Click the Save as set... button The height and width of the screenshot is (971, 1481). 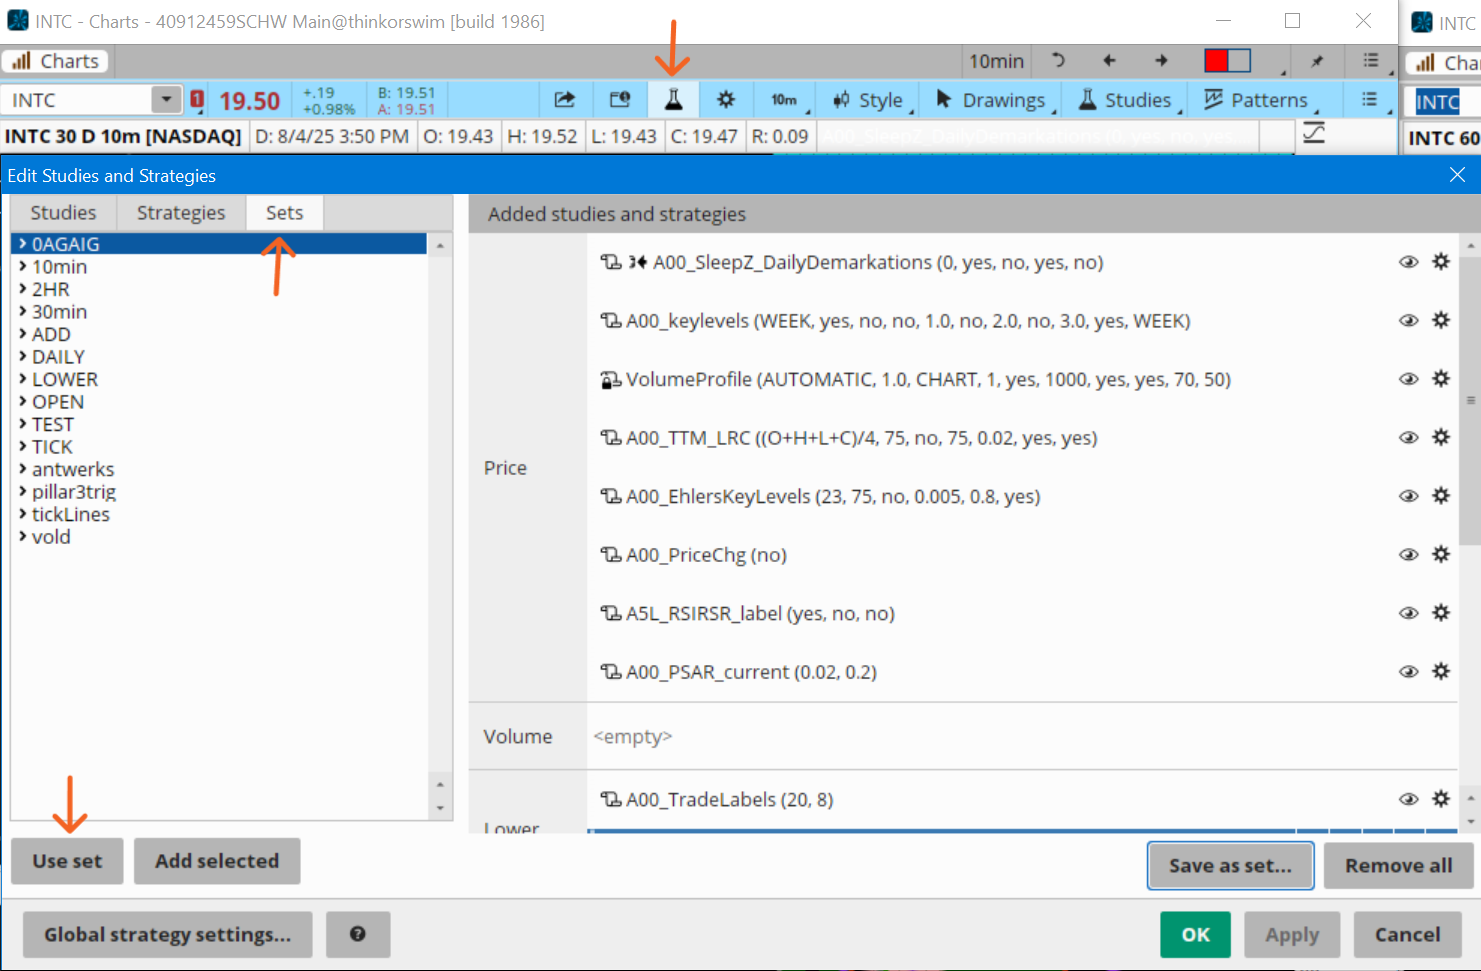(1231, 866)
